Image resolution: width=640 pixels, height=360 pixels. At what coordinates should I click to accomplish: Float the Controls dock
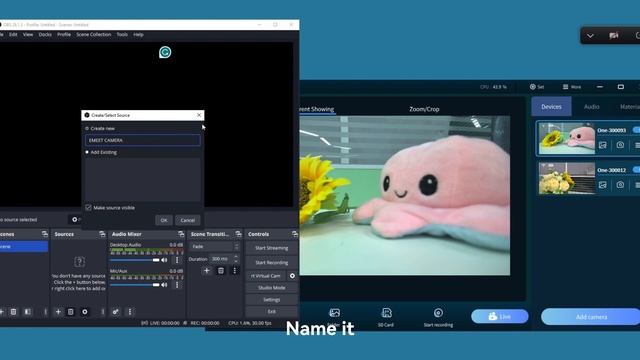(x=295, y=234)
